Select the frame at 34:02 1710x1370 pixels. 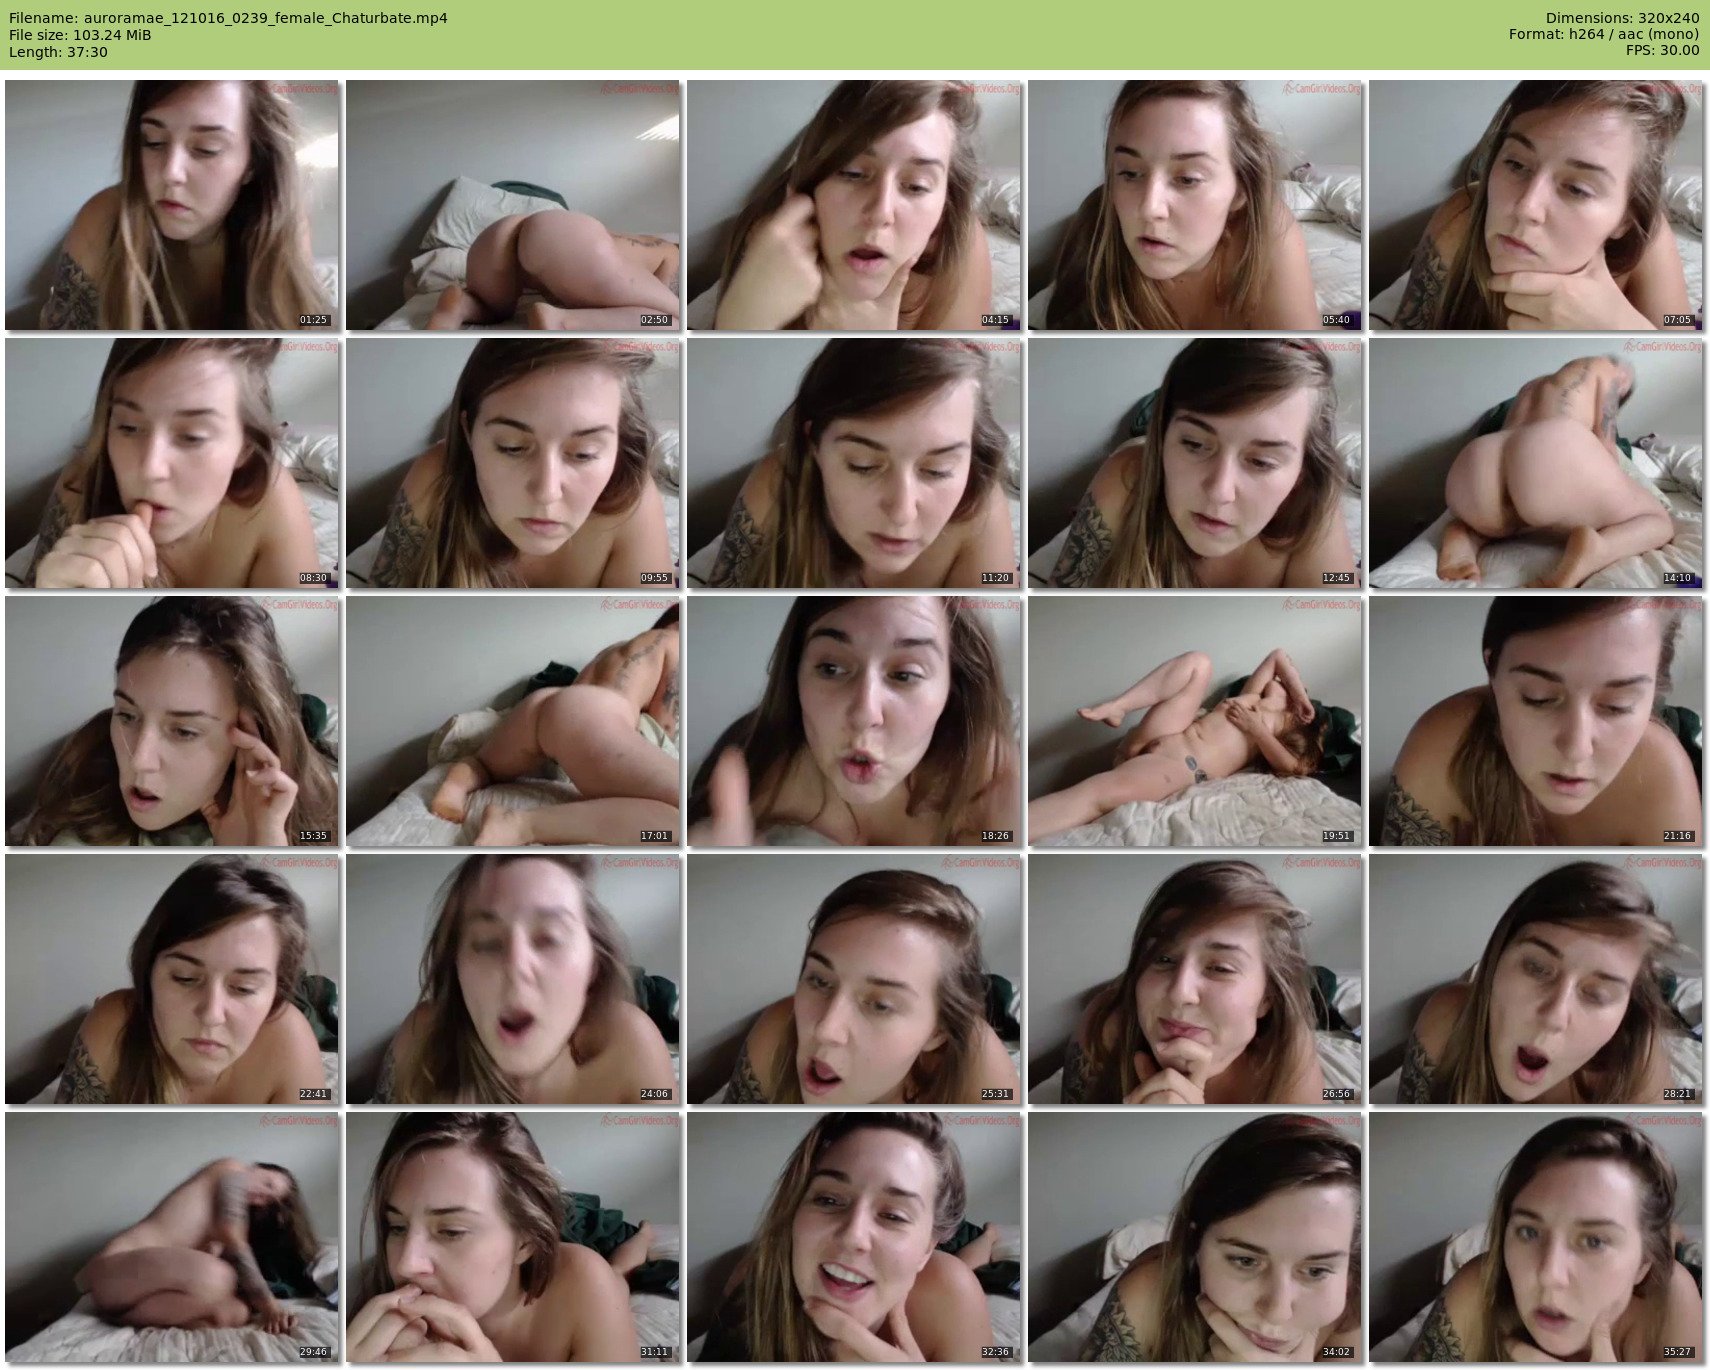(1194, 1237)
